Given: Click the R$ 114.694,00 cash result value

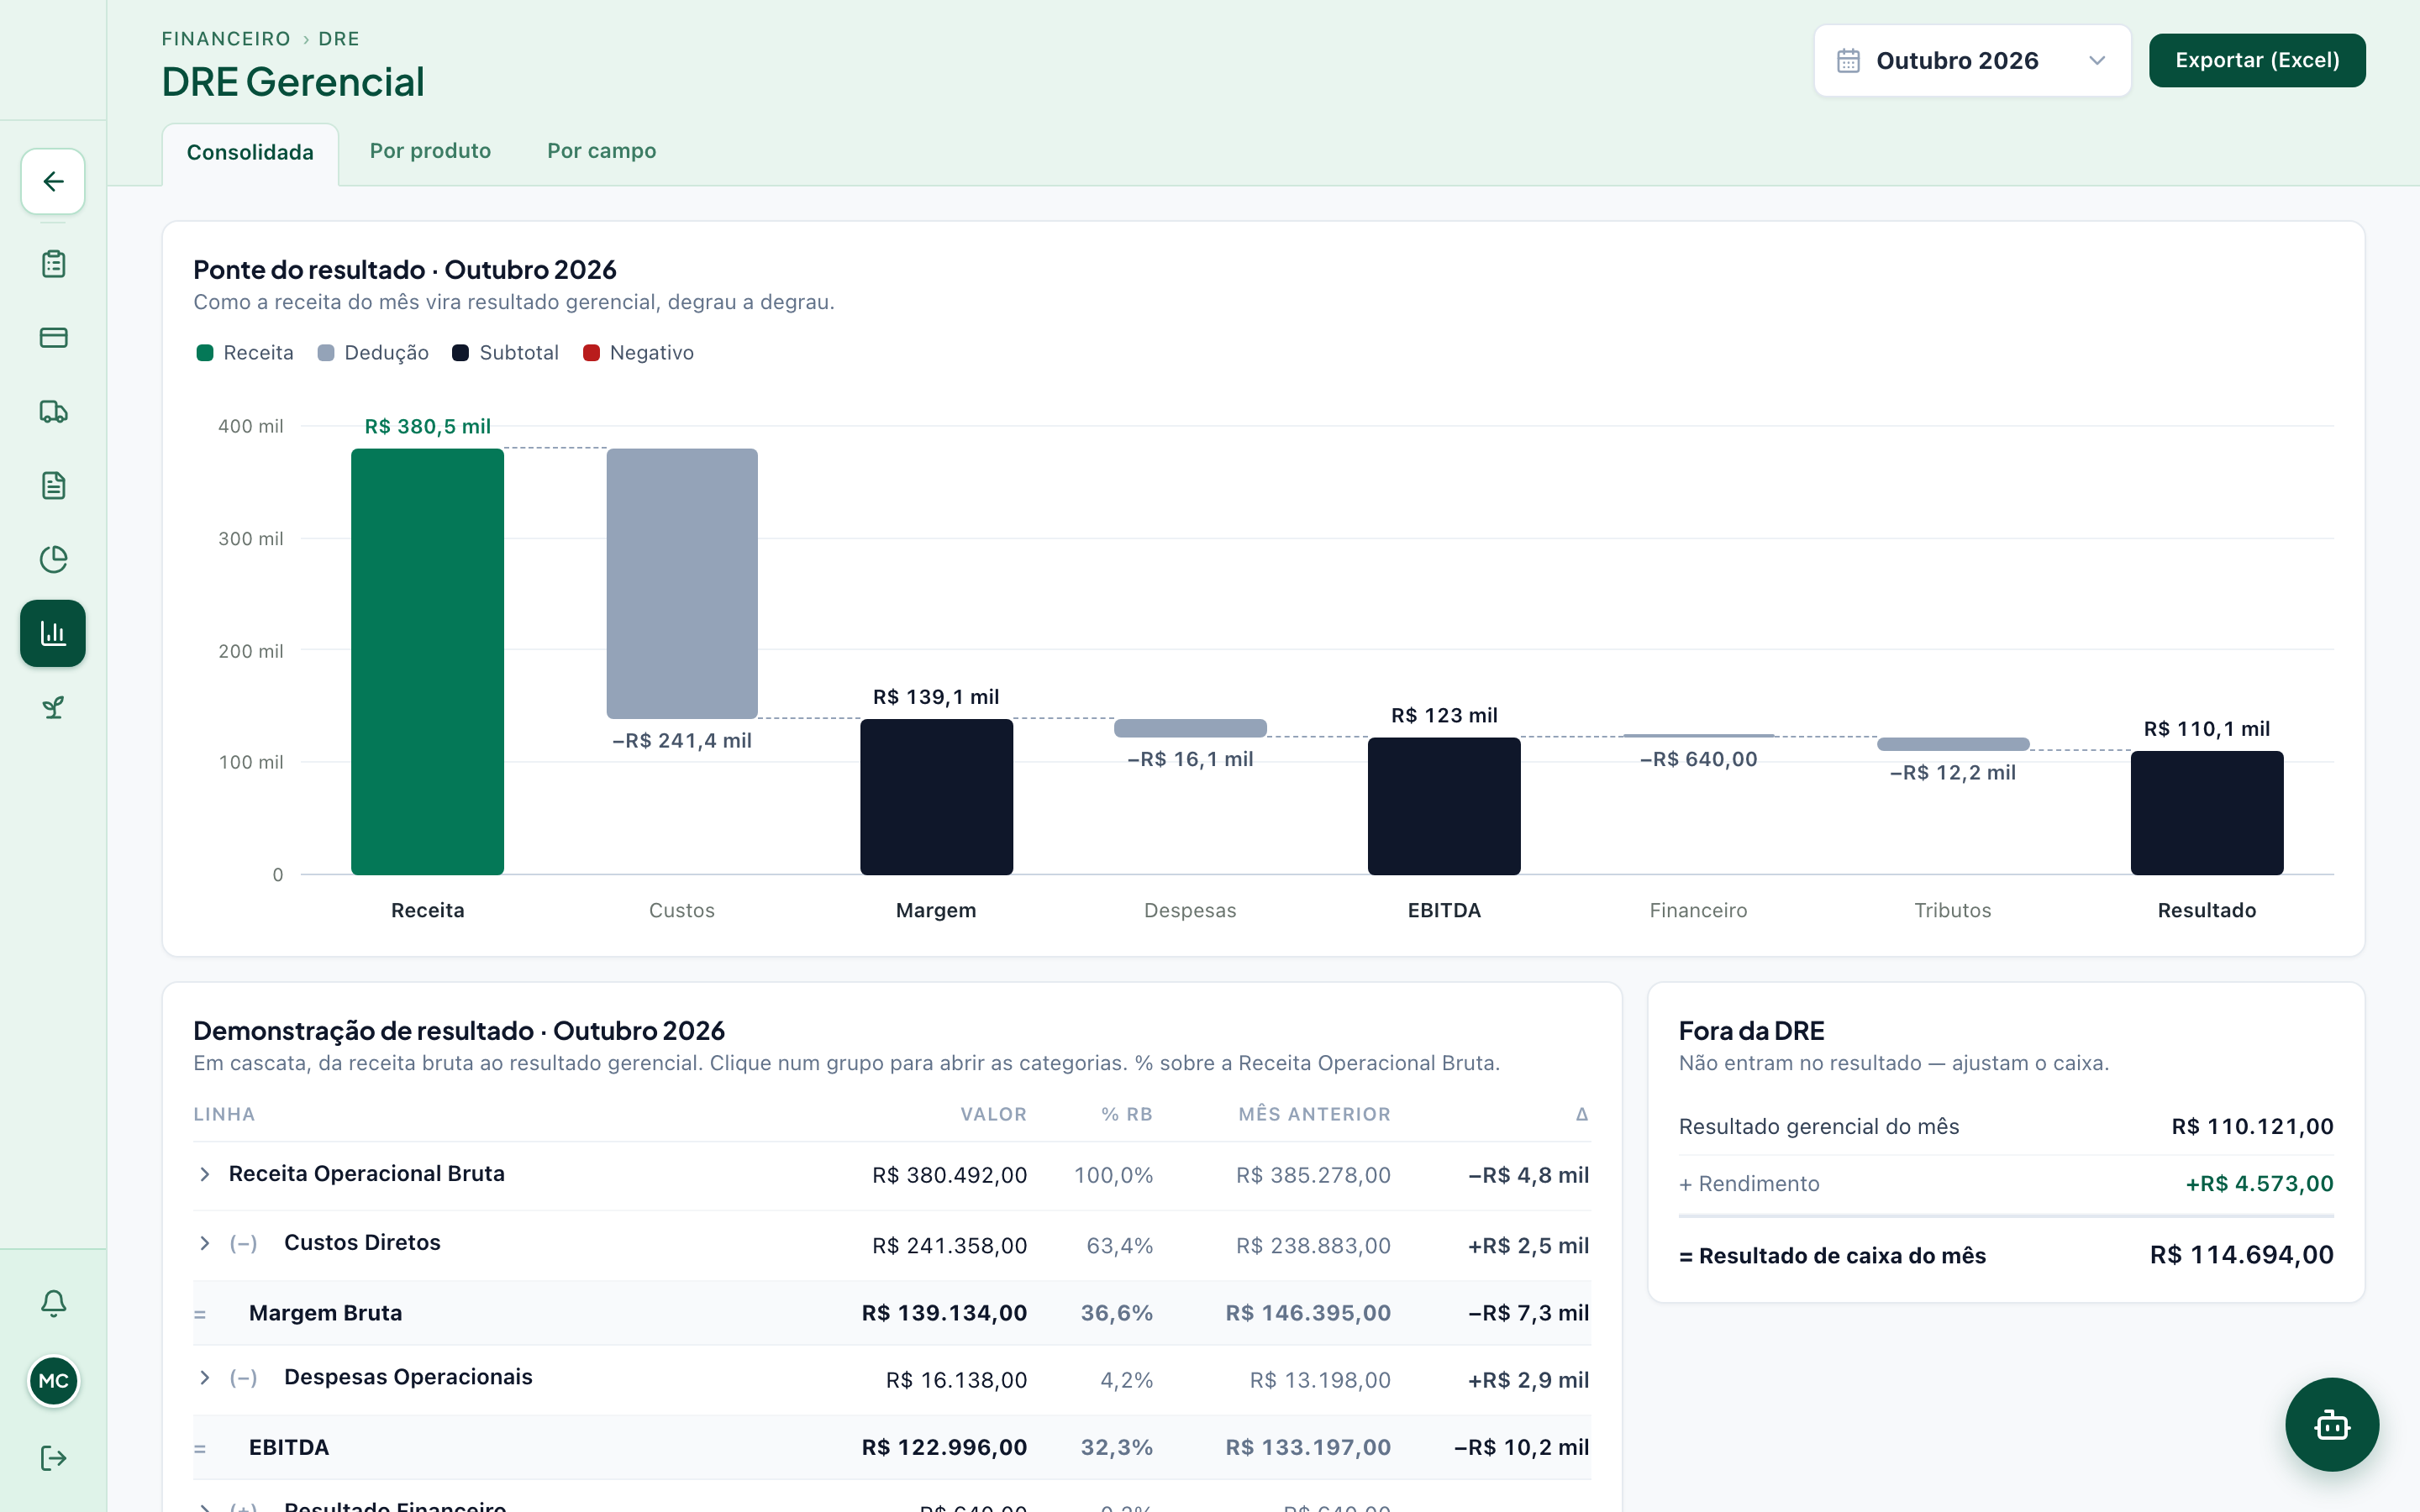Looking at the screenshot, I should [2241, 1255].
